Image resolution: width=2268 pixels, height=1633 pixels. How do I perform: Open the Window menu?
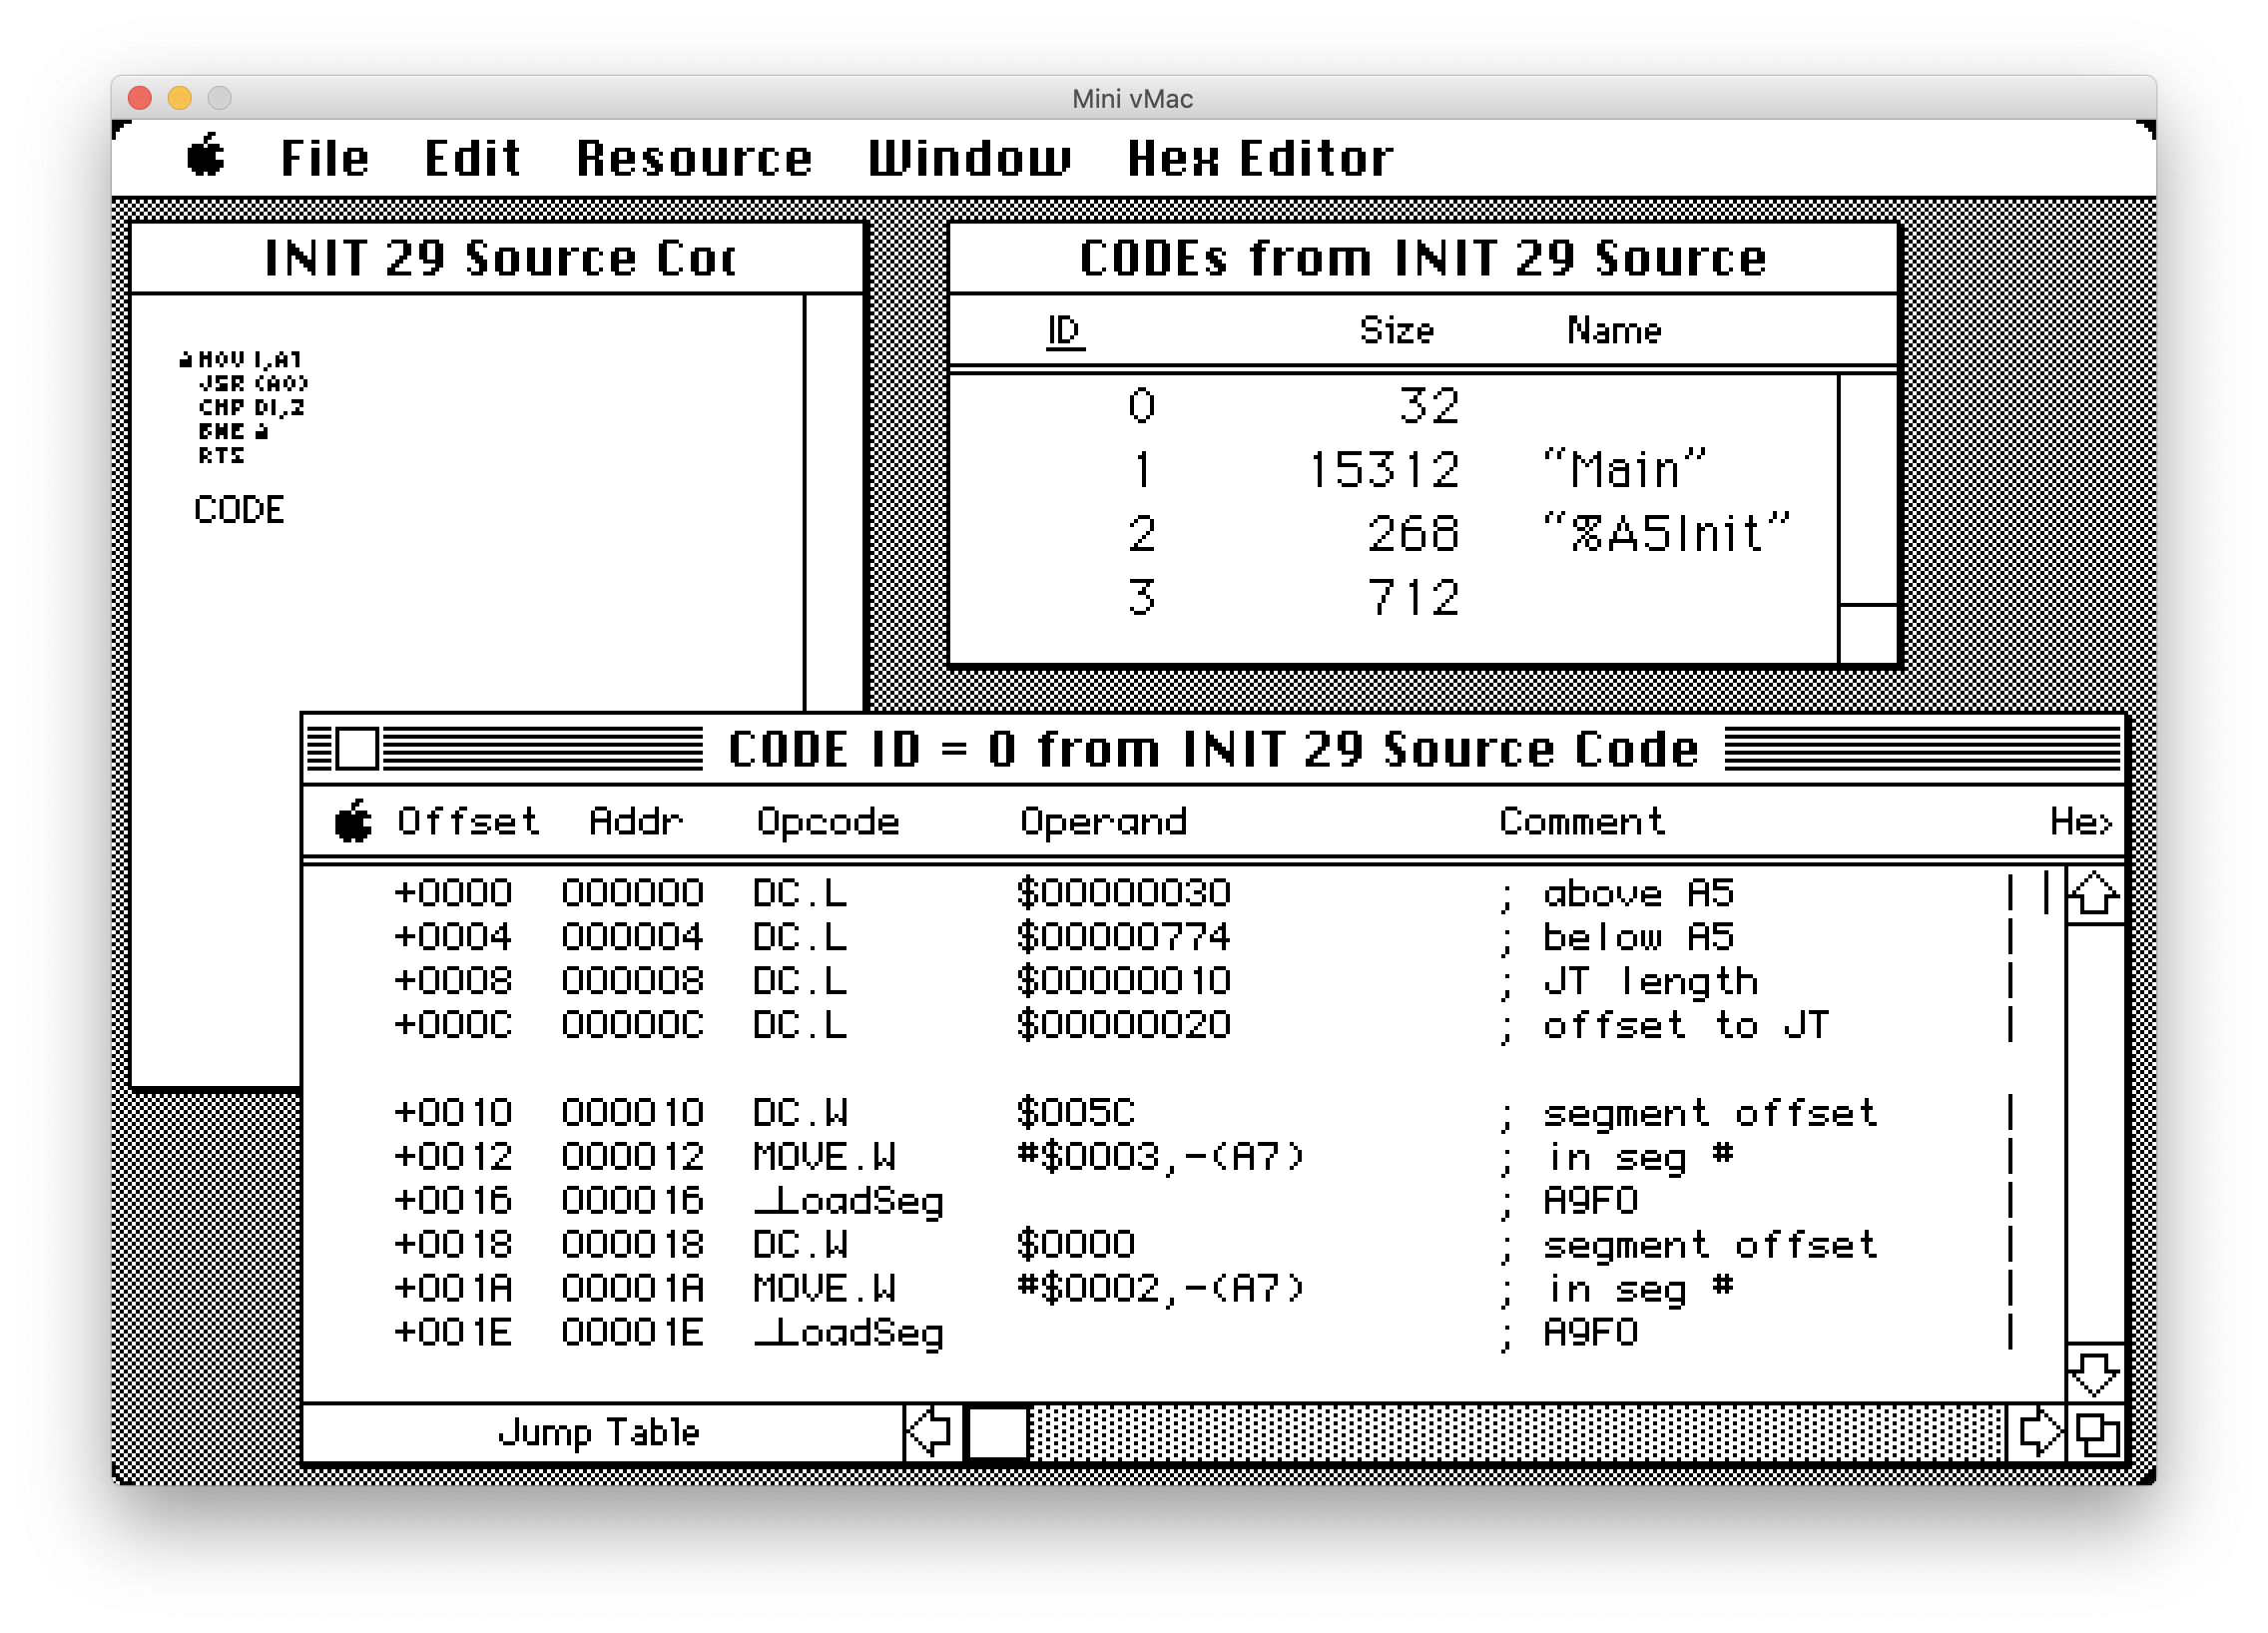pyautogui.click(x=968, y=158)
